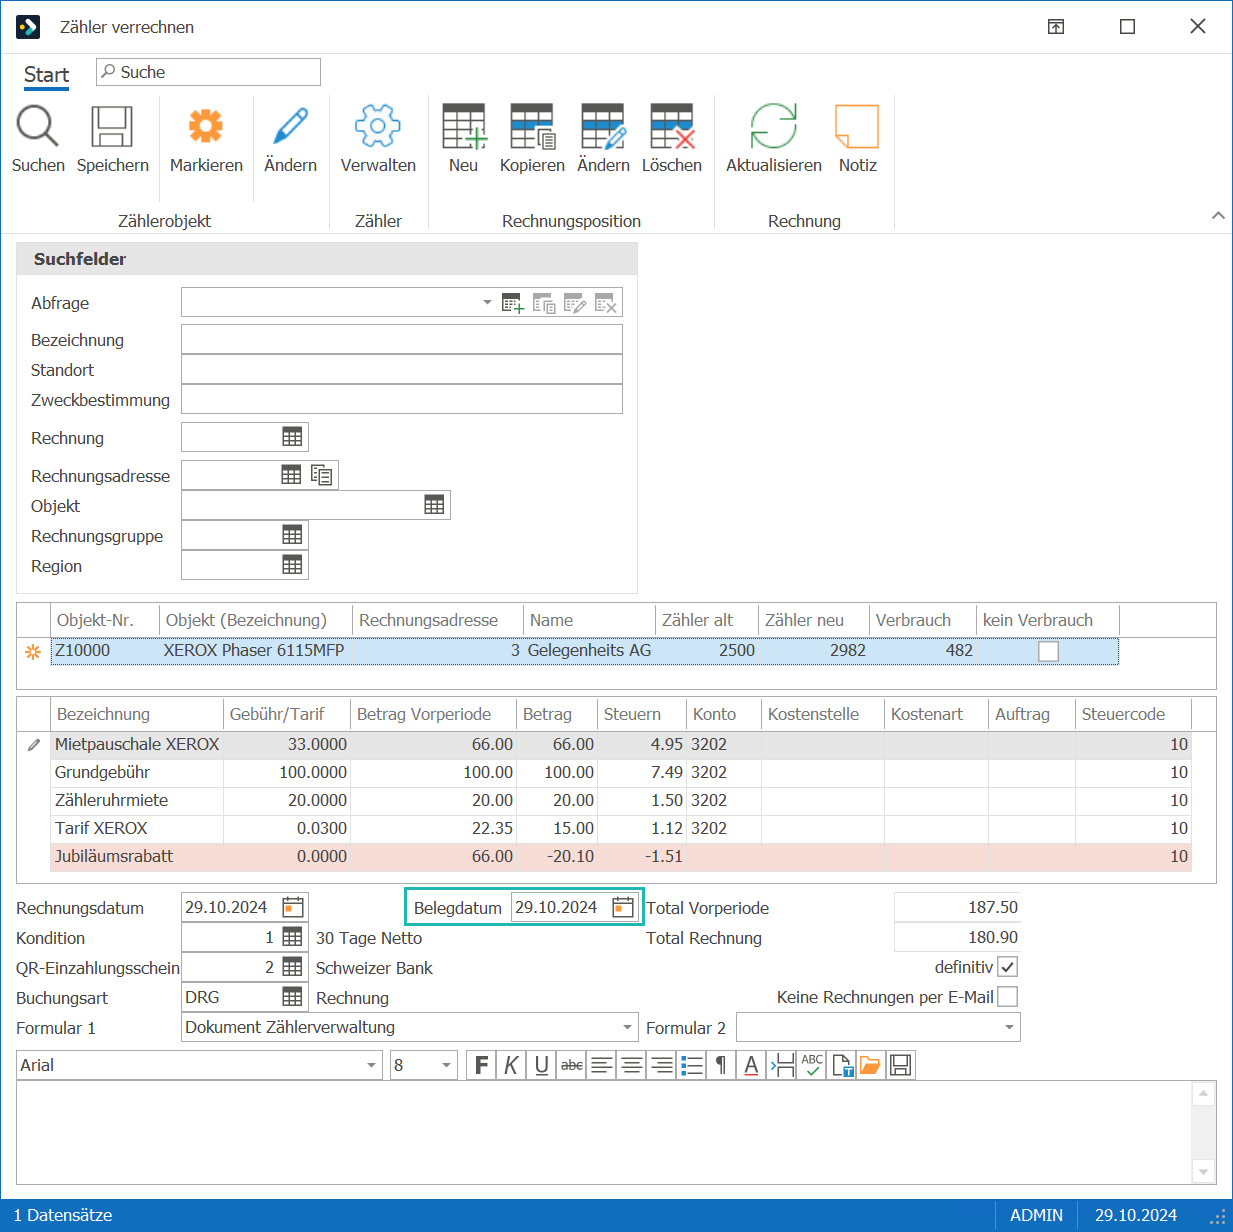The width and height of the screenshot is (1233, 1232).
Task: Add a new Abfrage query
Action: coord(513,303)
